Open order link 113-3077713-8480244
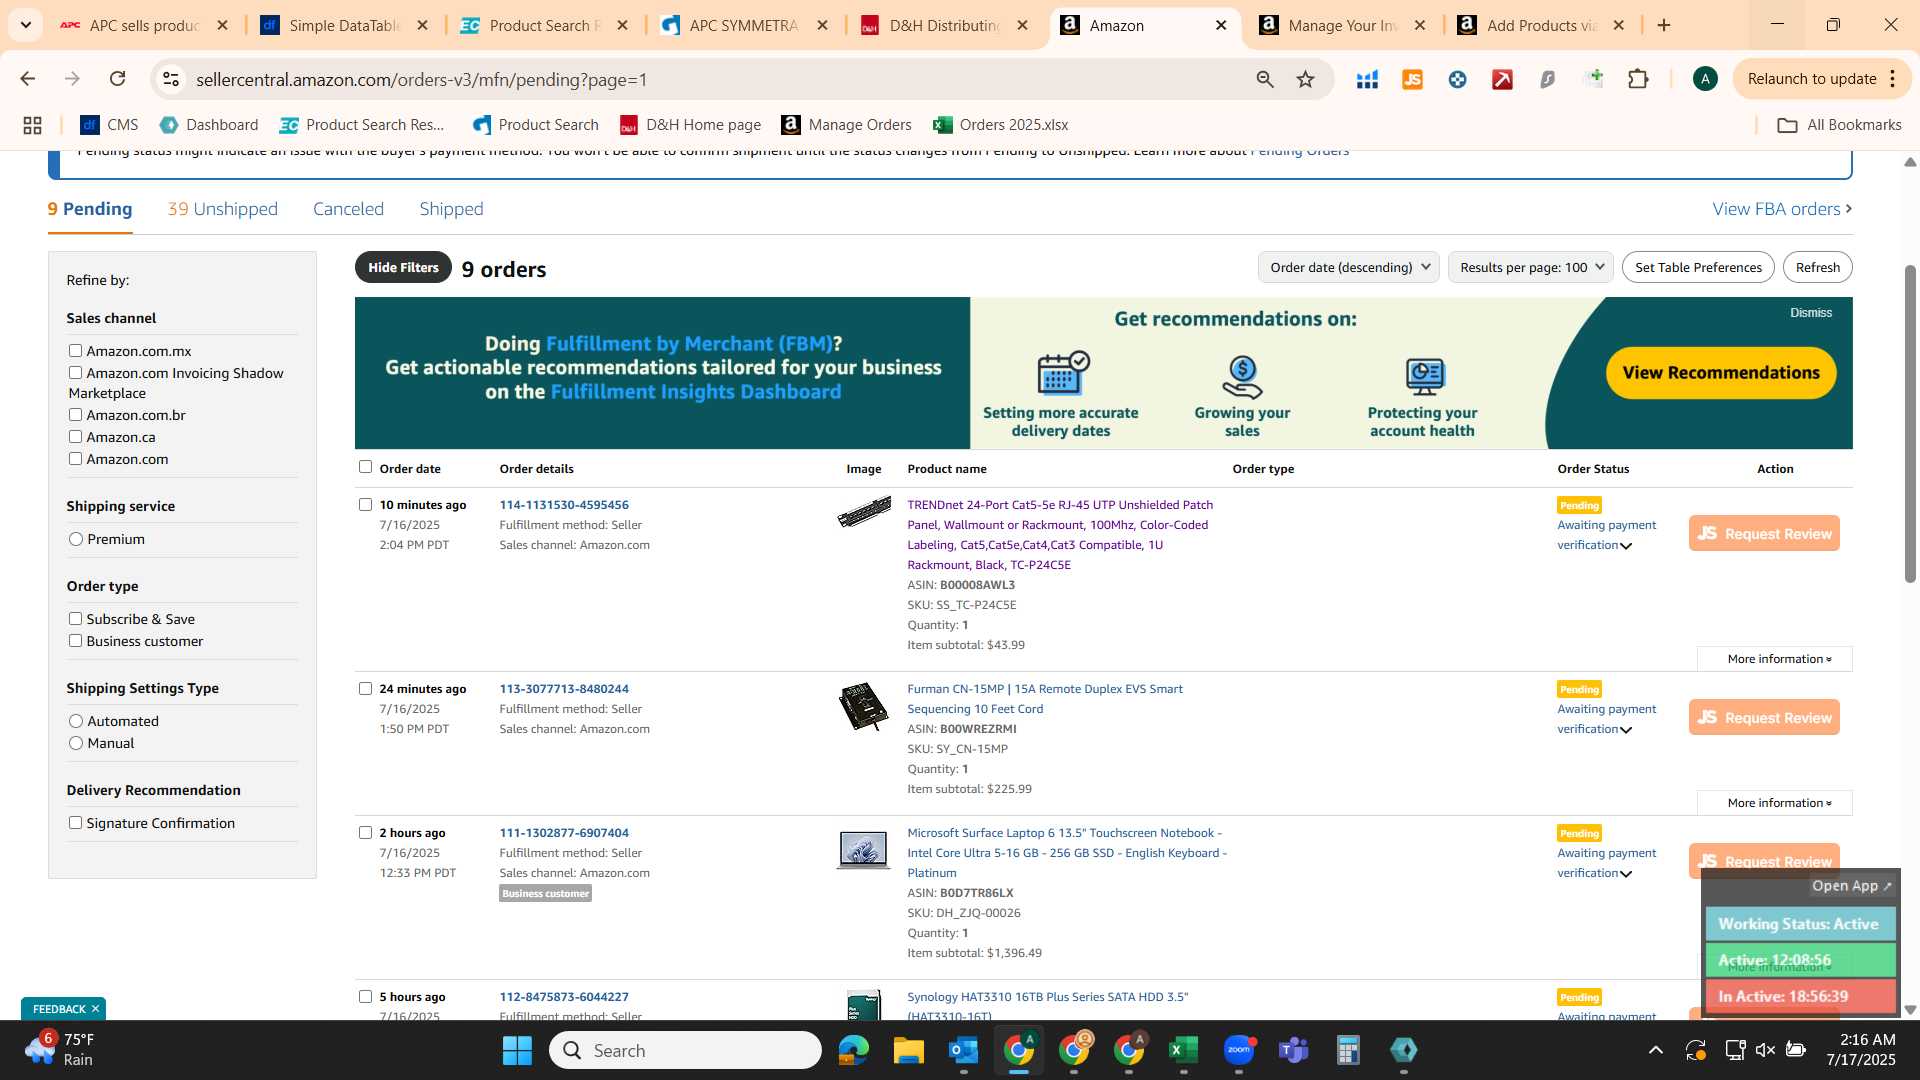 click(564, 689)
